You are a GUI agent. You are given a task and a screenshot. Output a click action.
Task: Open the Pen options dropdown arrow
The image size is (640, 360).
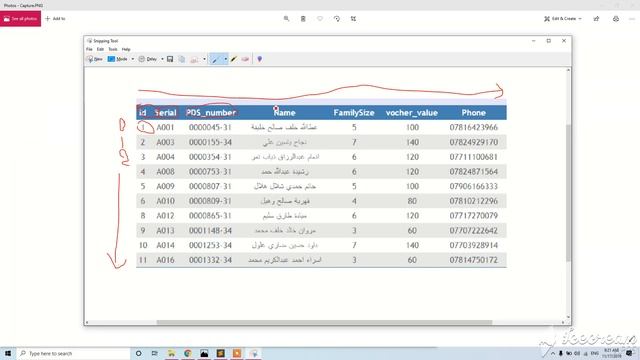225,59
